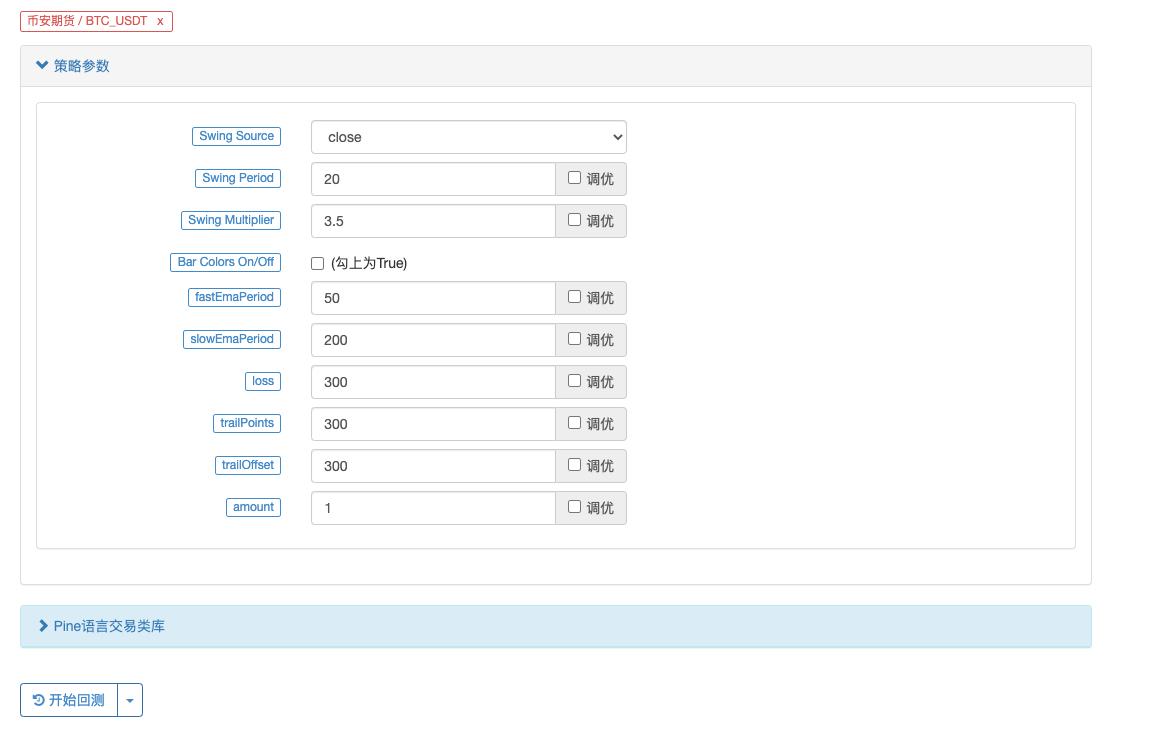This screenshot has width=1169, height=734.
Task: Click the amount label tag
Action: coord(253,507)
